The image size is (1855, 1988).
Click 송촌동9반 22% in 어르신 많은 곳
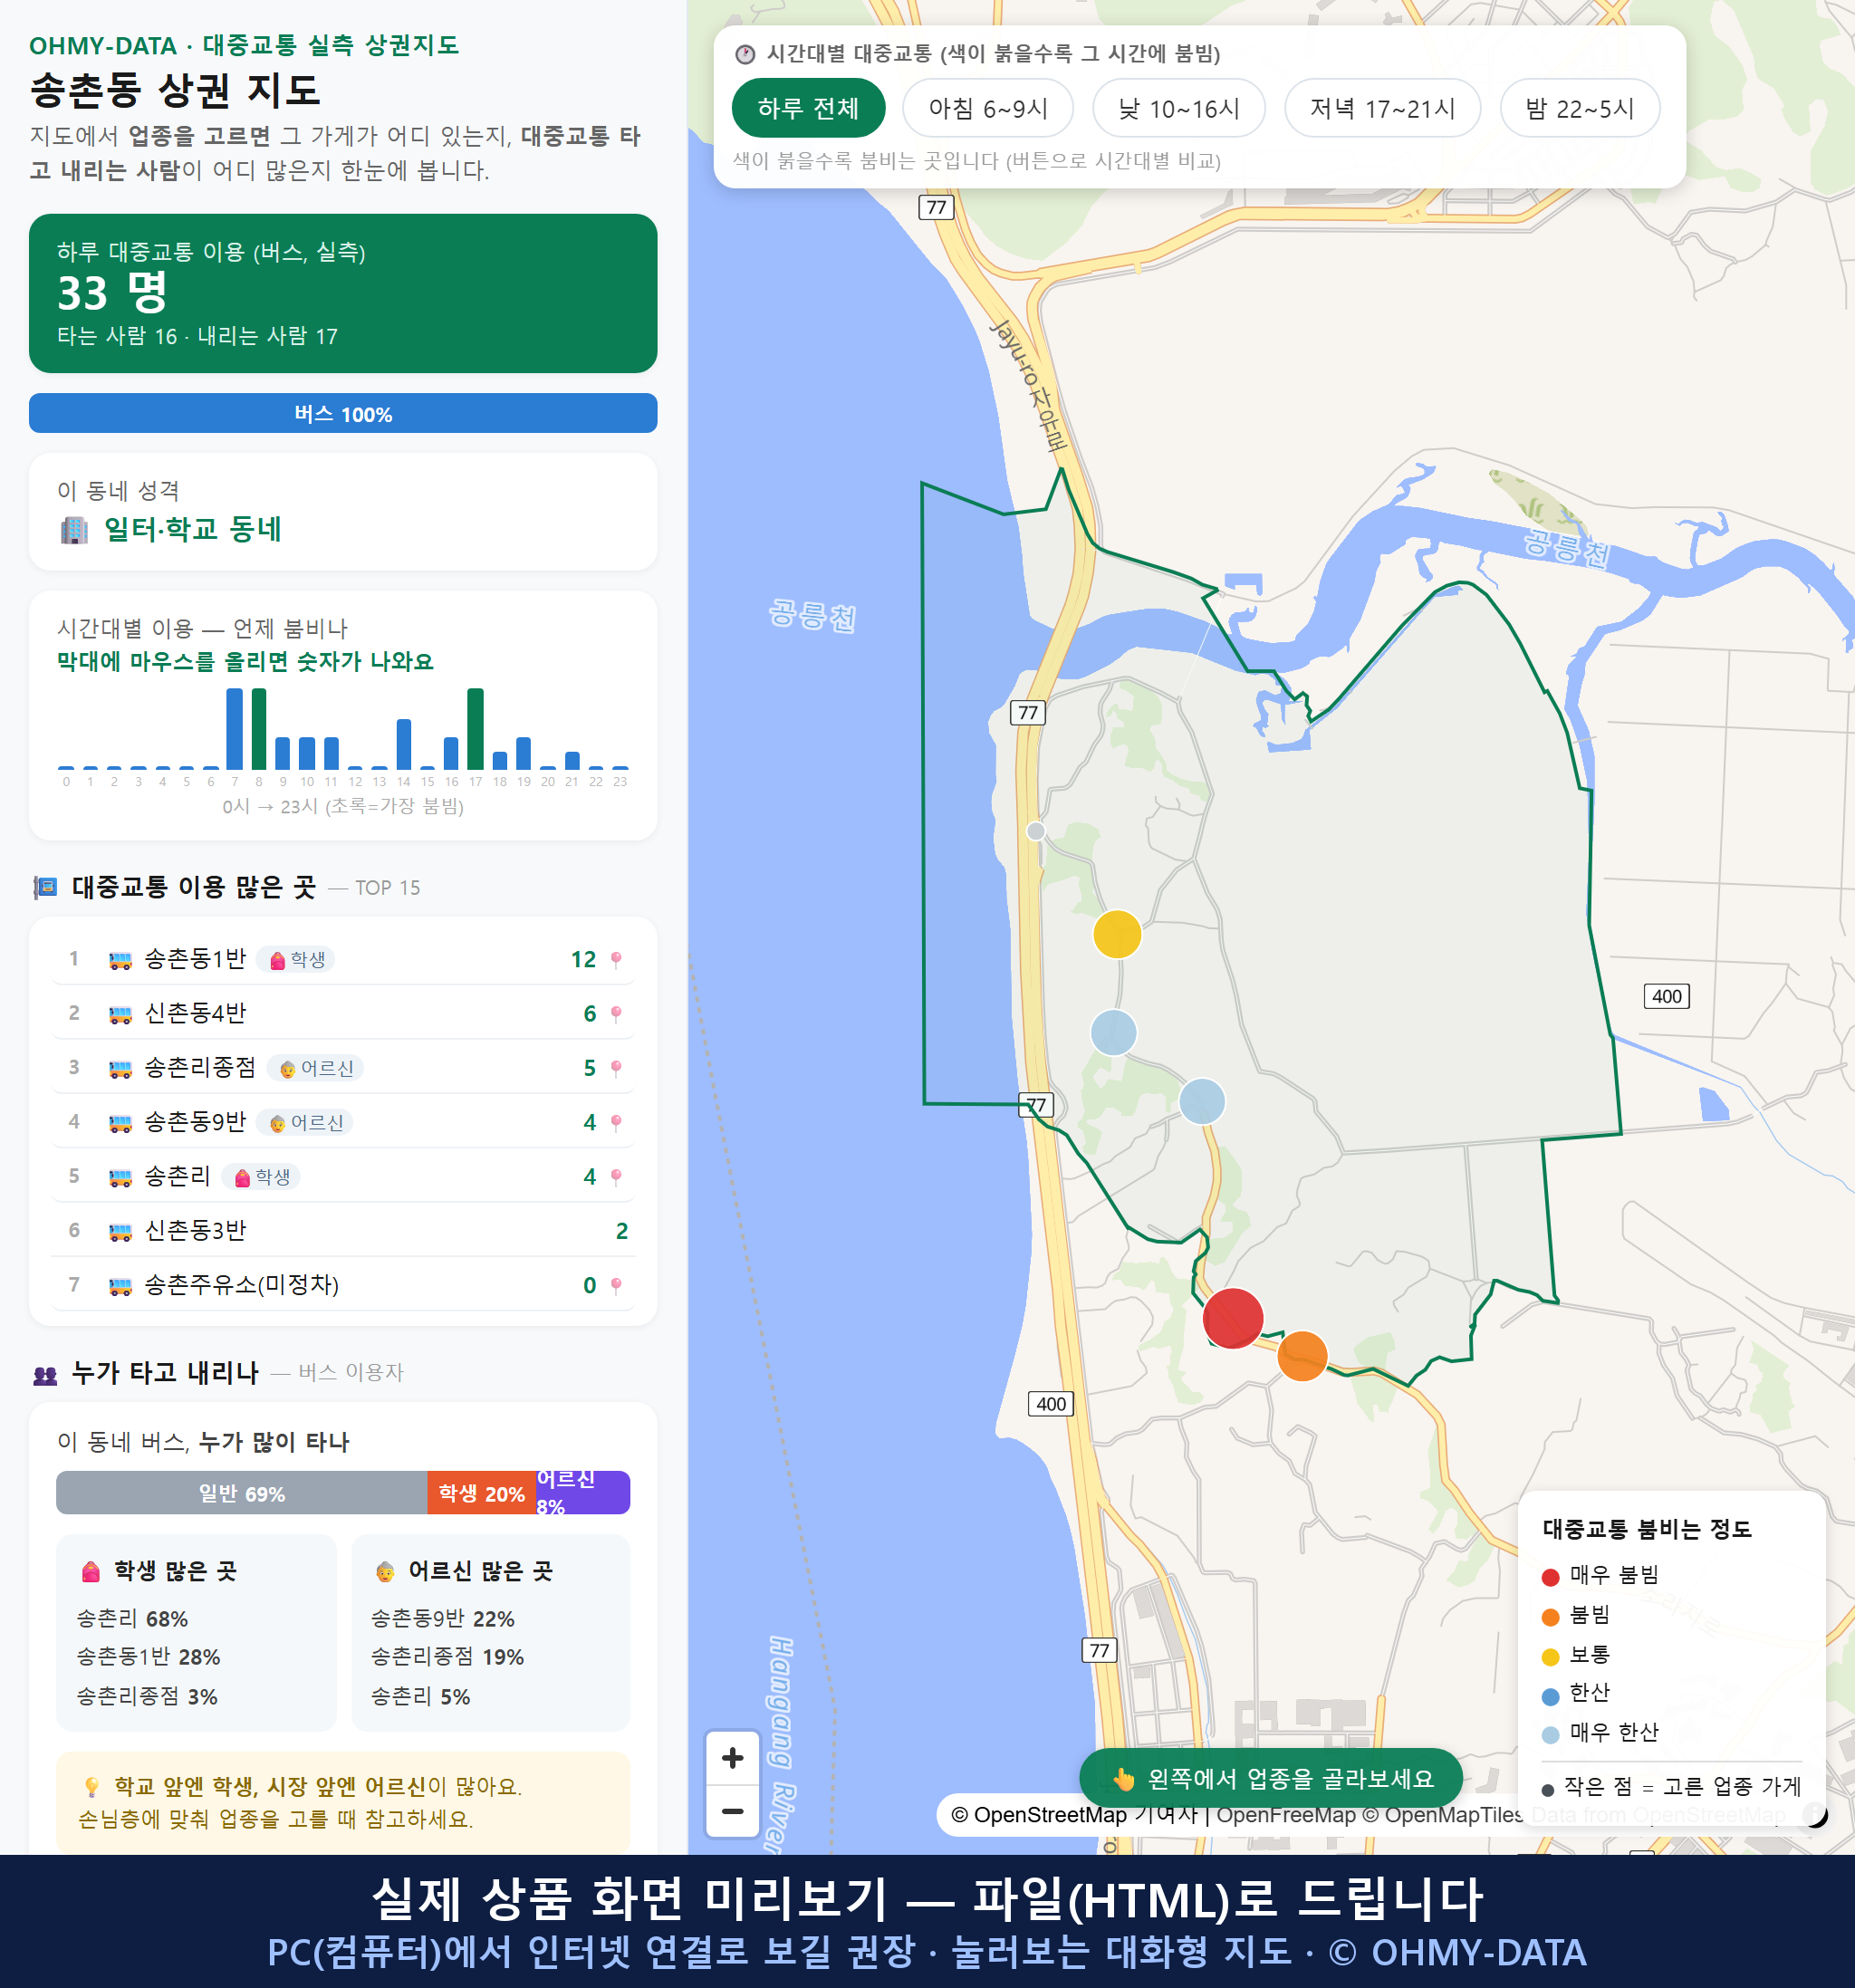tap(442, 1618)
